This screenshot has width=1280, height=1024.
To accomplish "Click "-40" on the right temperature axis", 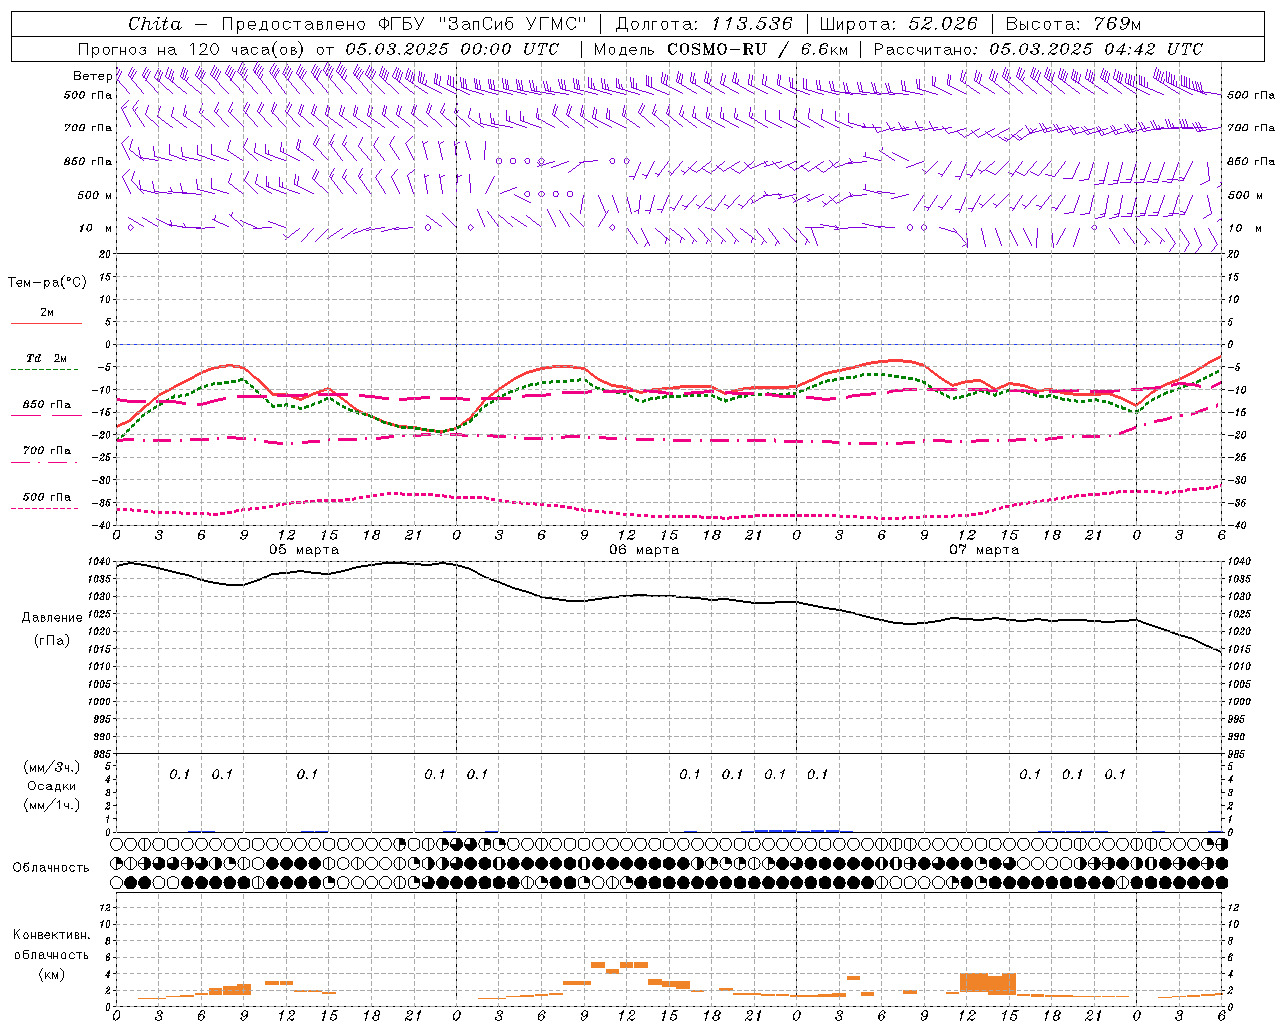I will coord(1235,525).
